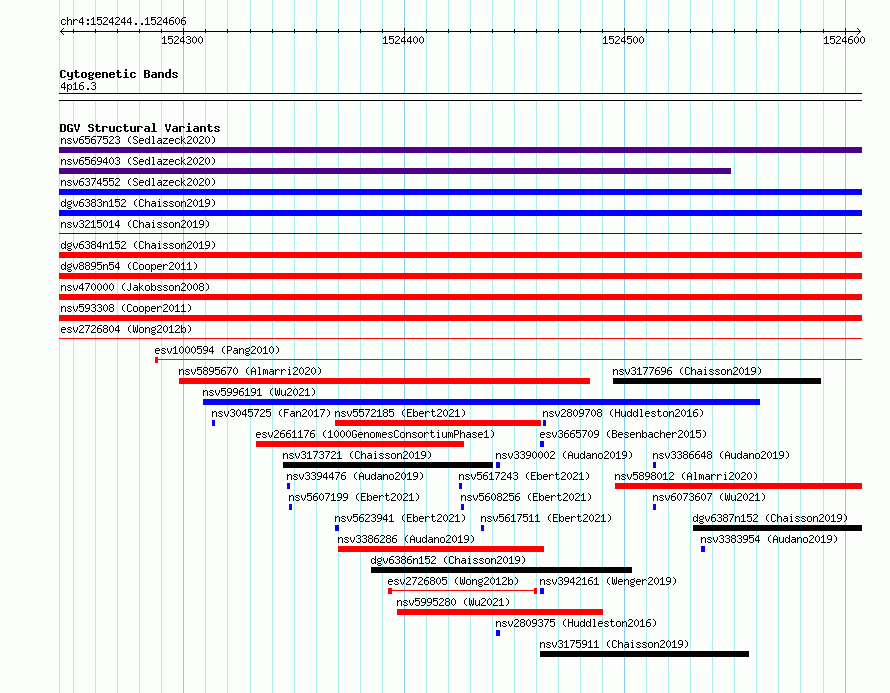This screenshot has height=693, width=890.
Task: Click the nsv6567523 (Sedlazeck2020) variant label
Action: (138, 140)
